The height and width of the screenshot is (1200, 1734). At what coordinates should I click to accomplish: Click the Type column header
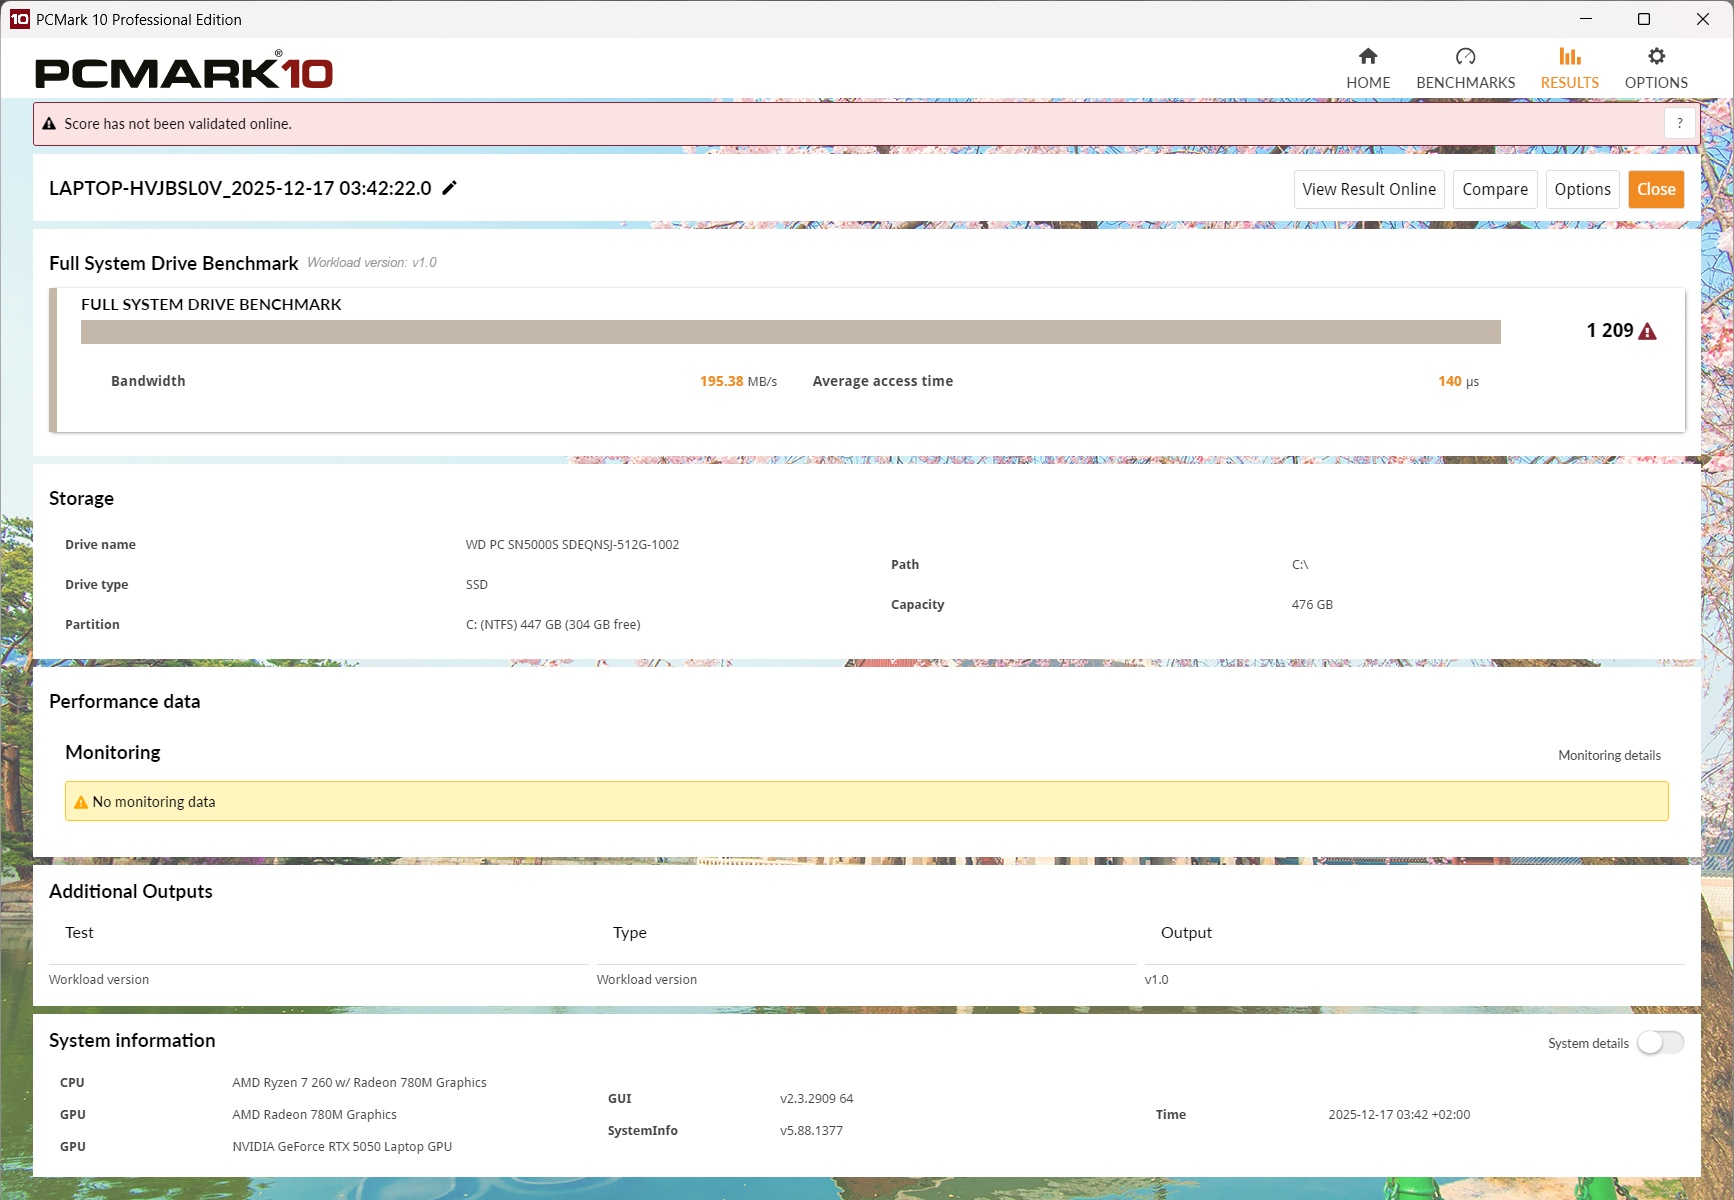coord(630,933)
